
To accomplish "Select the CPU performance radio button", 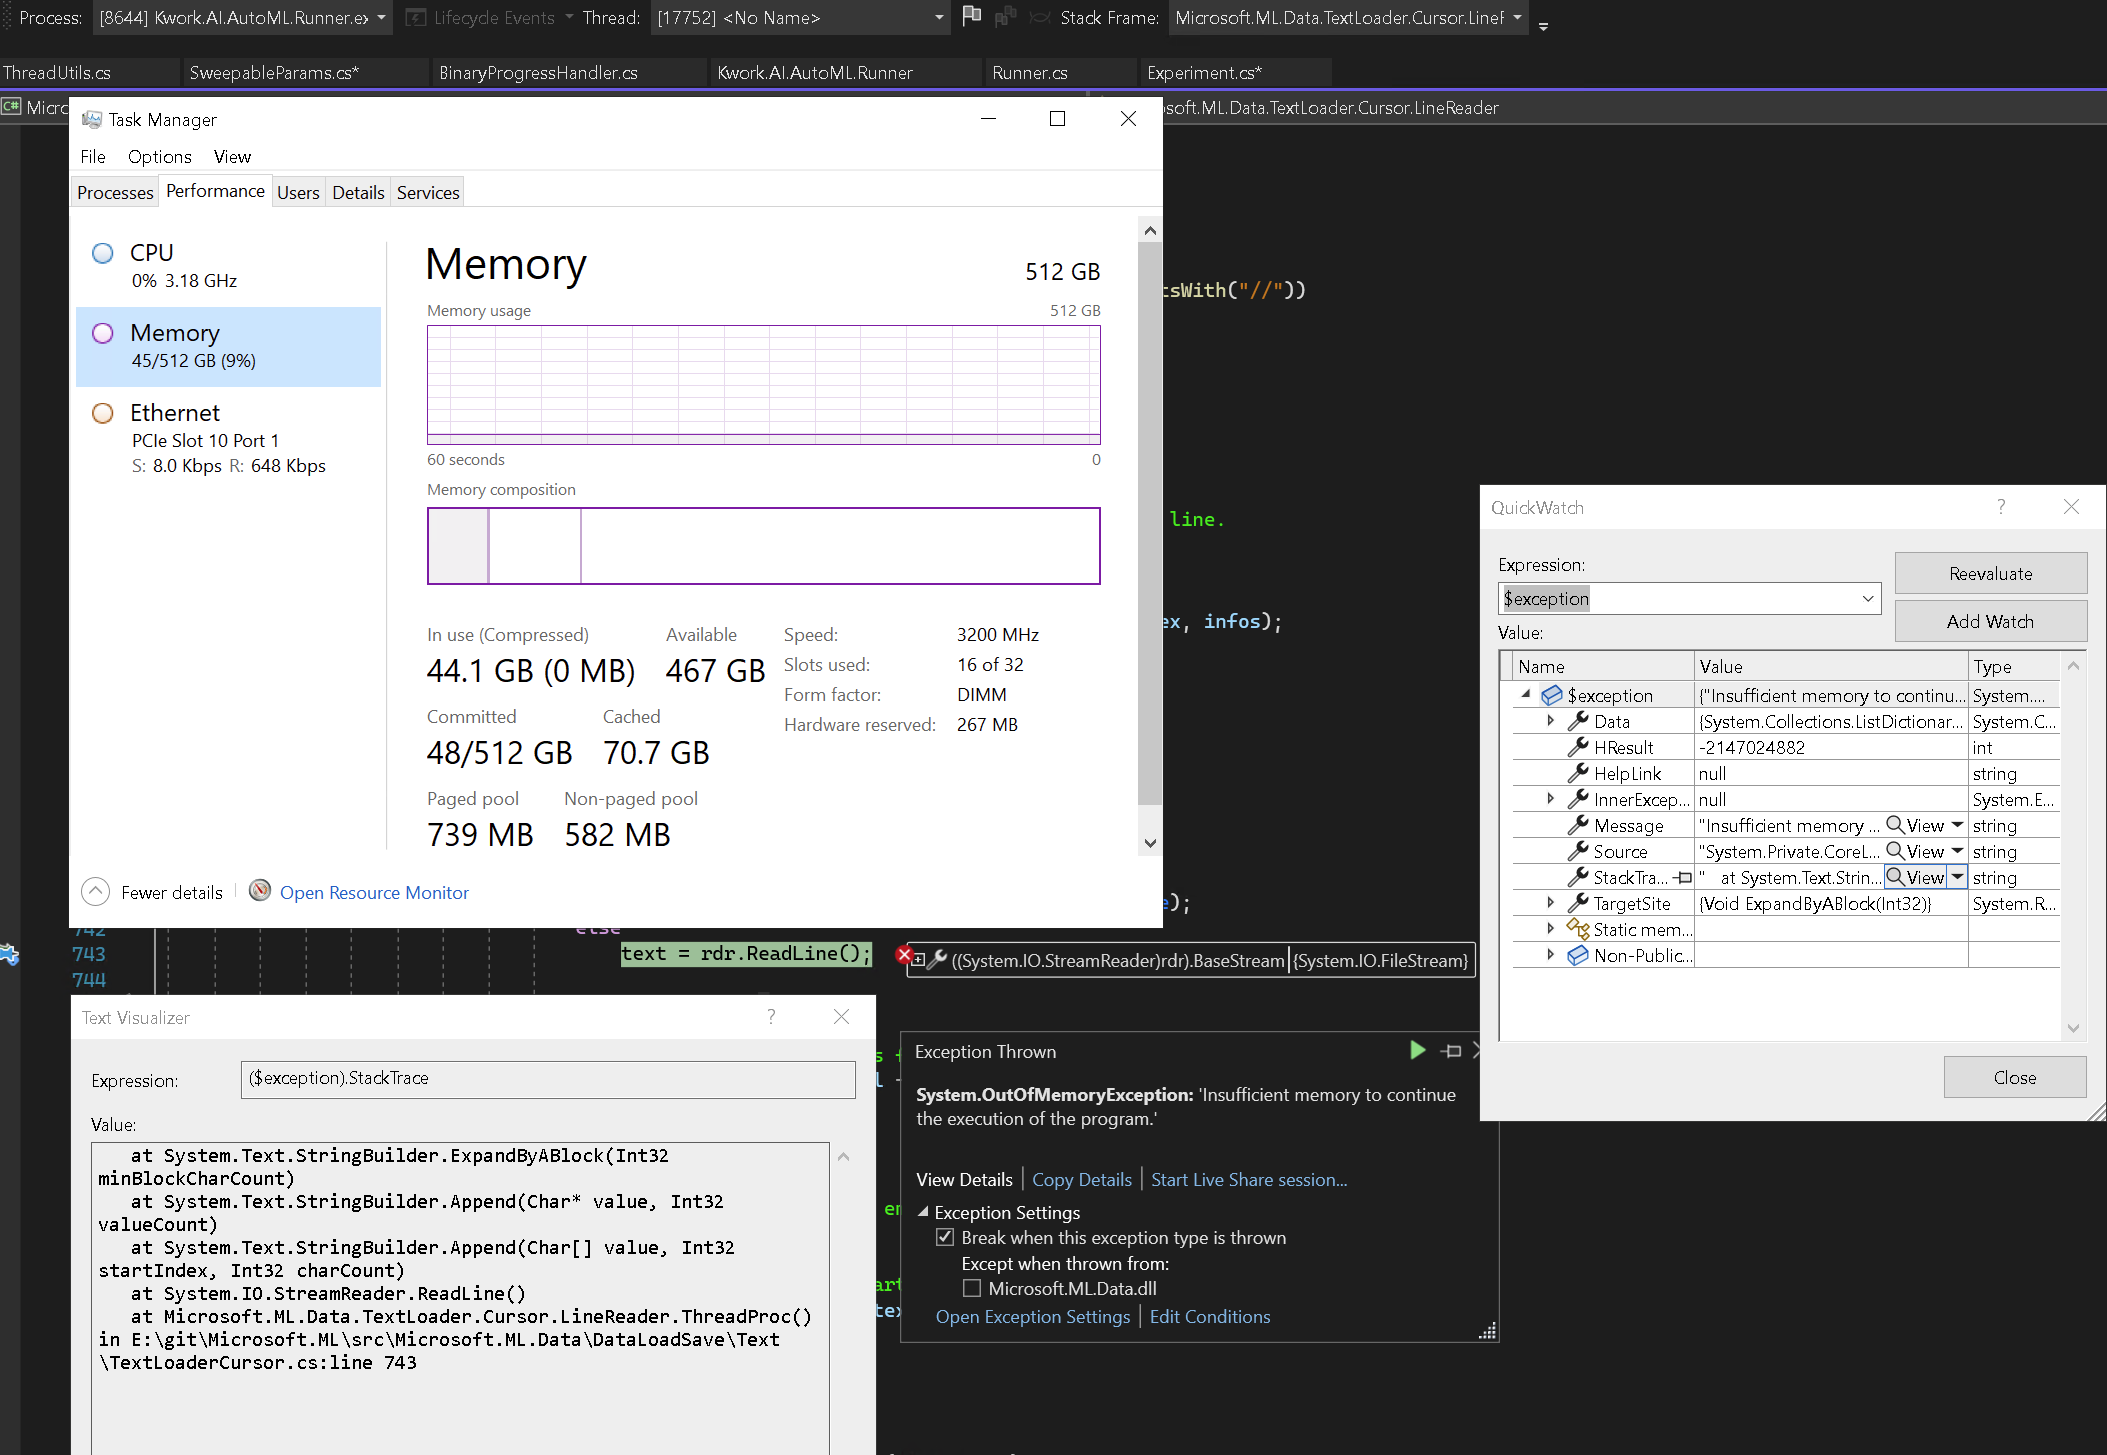I will coord(102,252).
